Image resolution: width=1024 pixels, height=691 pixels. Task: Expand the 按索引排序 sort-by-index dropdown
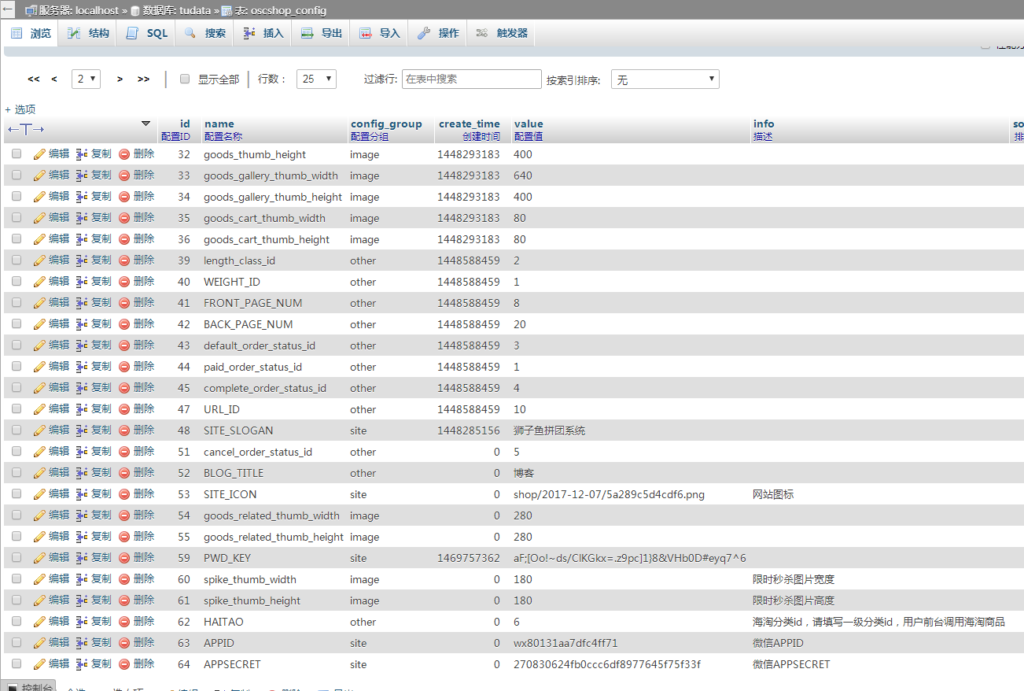pyautogui.click(x=664, y=79)
